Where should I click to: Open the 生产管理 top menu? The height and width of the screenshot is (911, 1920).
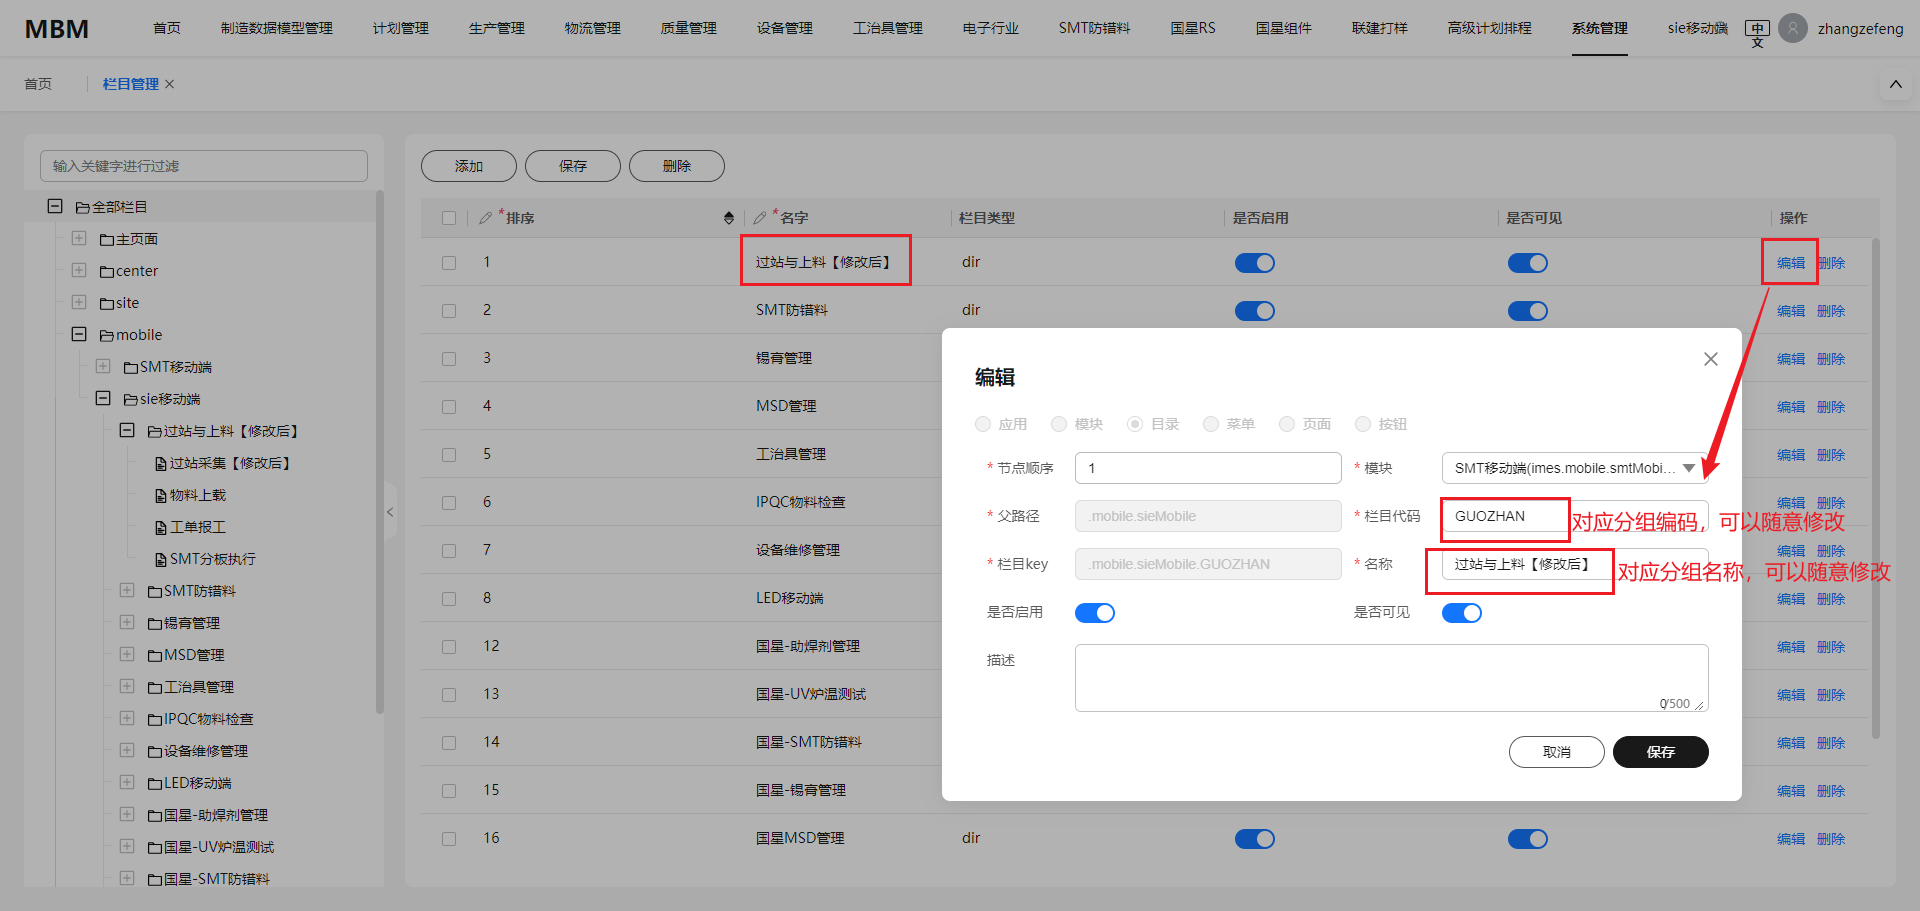pyautogui.click(x=496, y=28)
